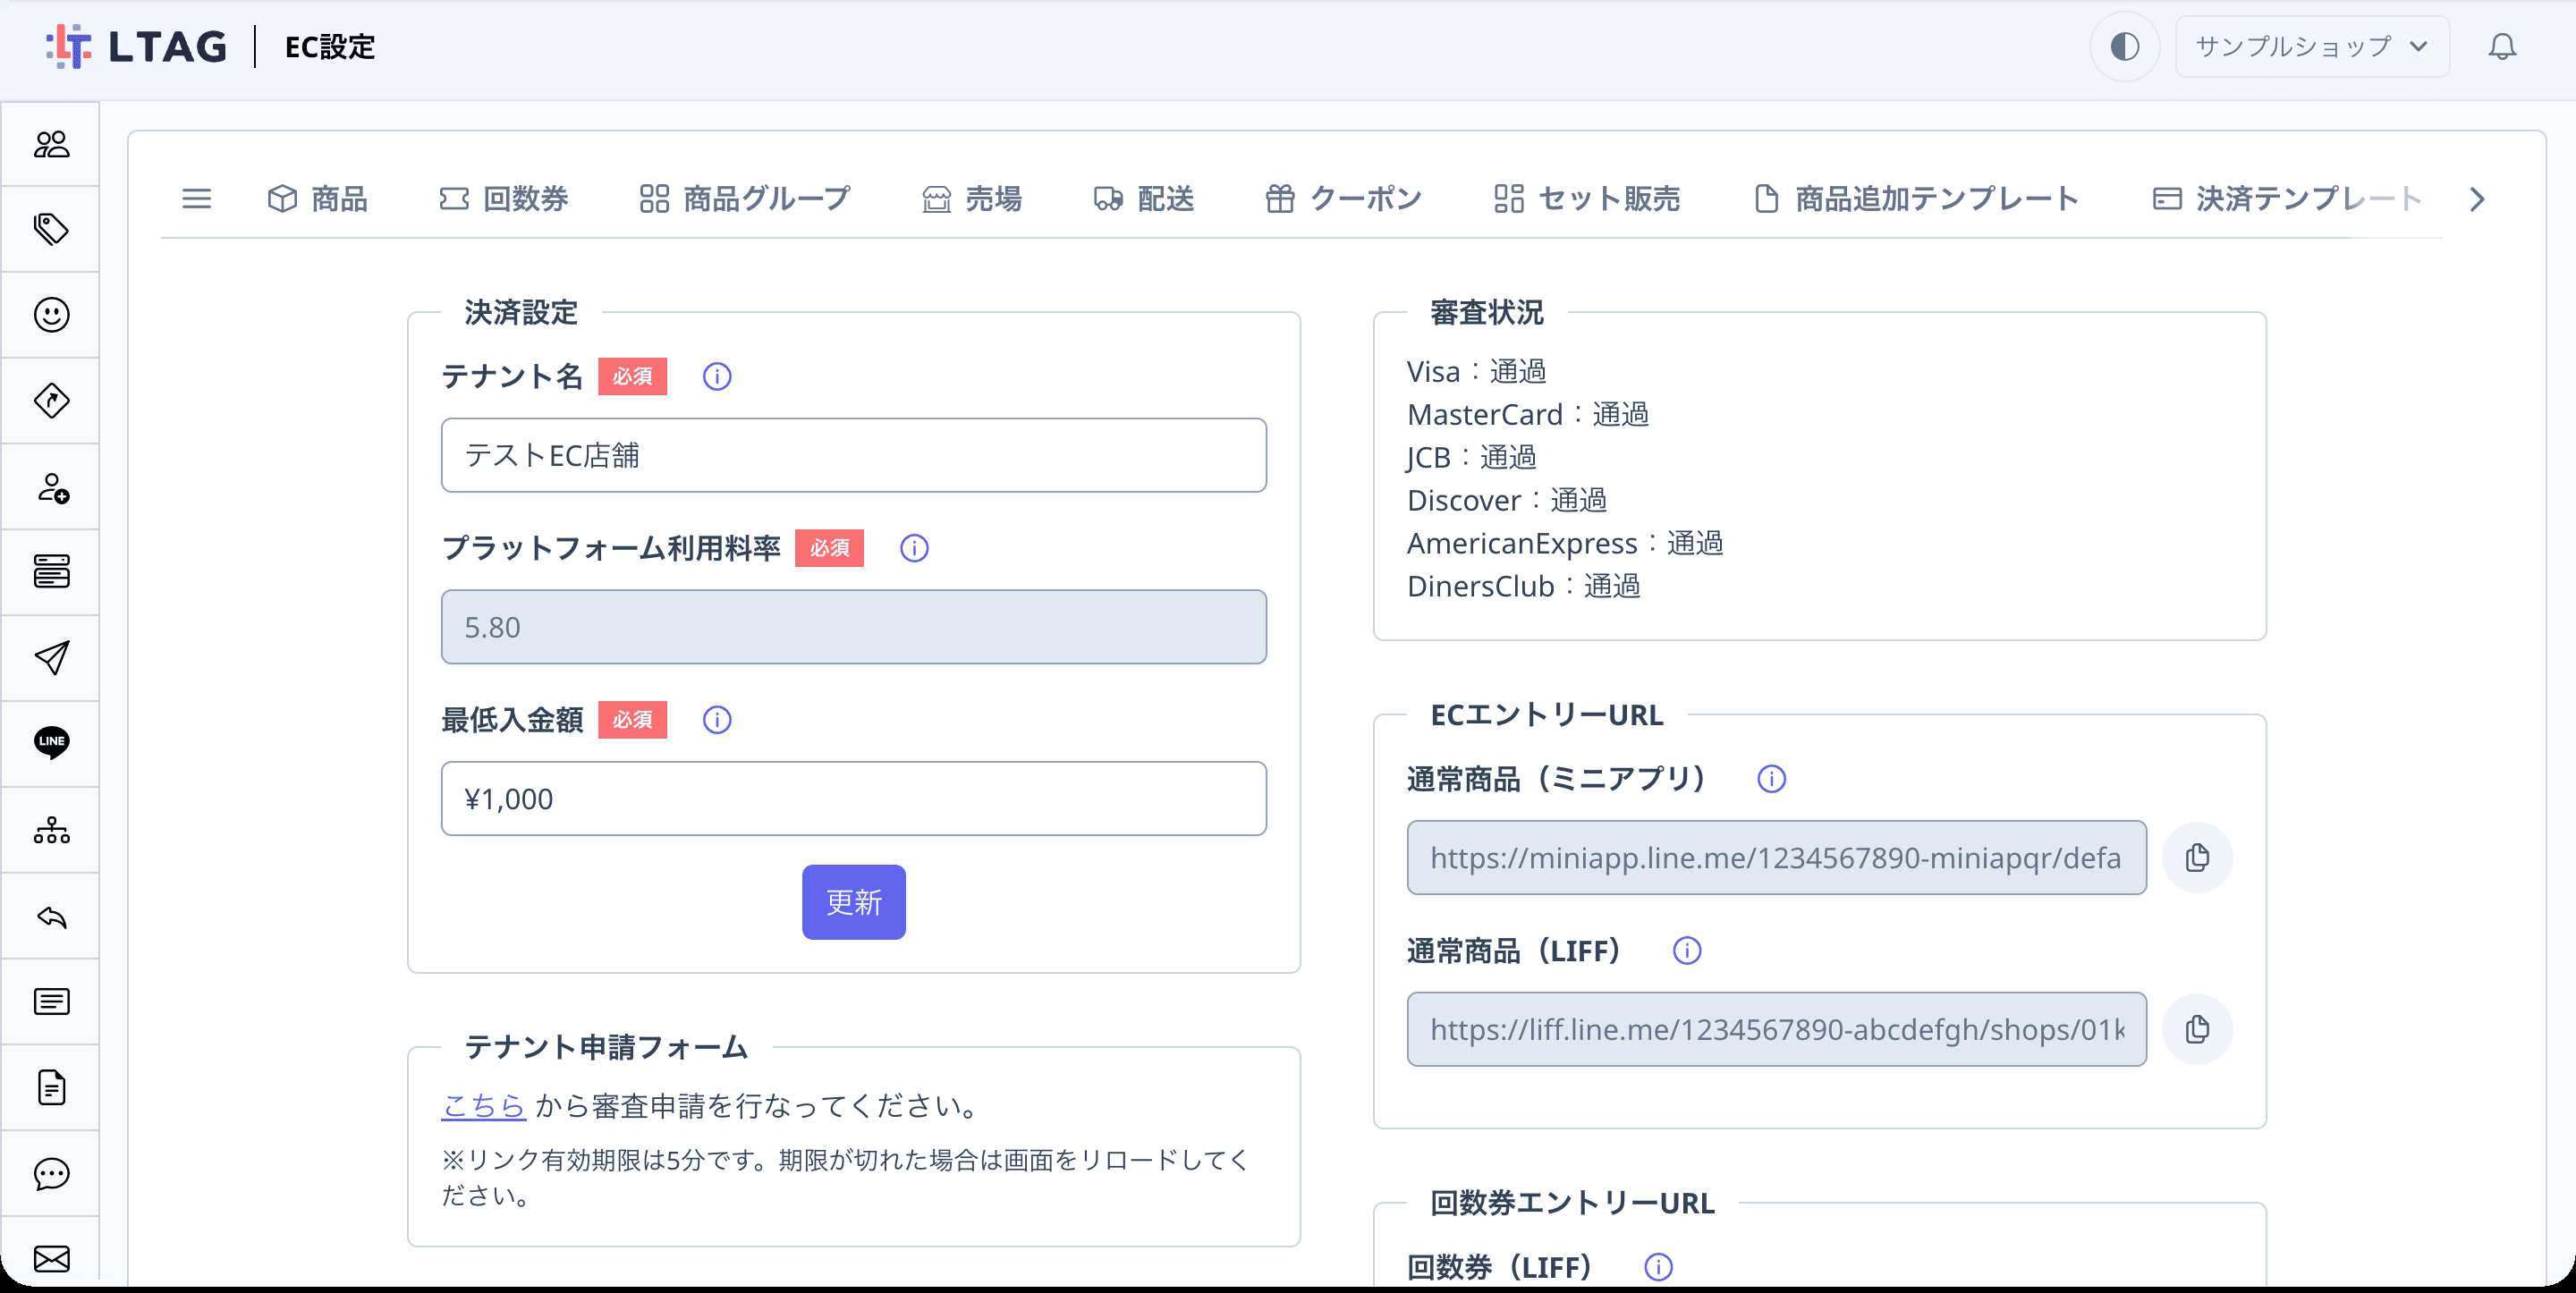The height and width of the screenshot is (1293, 2576).
Task: Click the テナント申請フォーム section heading
Action: pos(606,1047)
